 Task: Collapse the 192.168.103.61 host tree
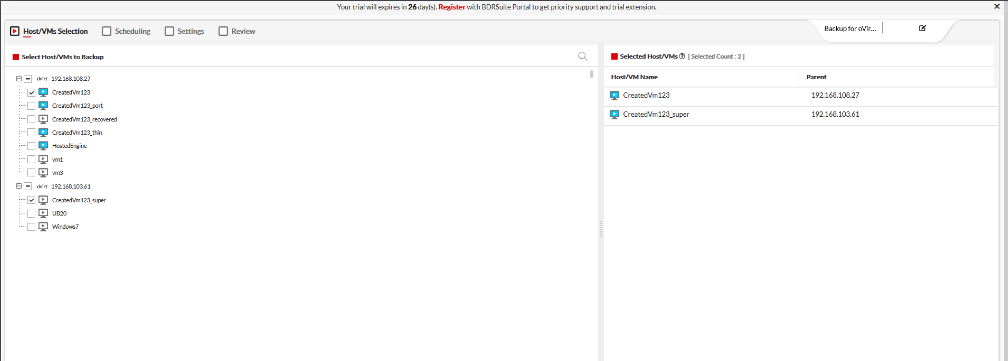pos(19,186)
